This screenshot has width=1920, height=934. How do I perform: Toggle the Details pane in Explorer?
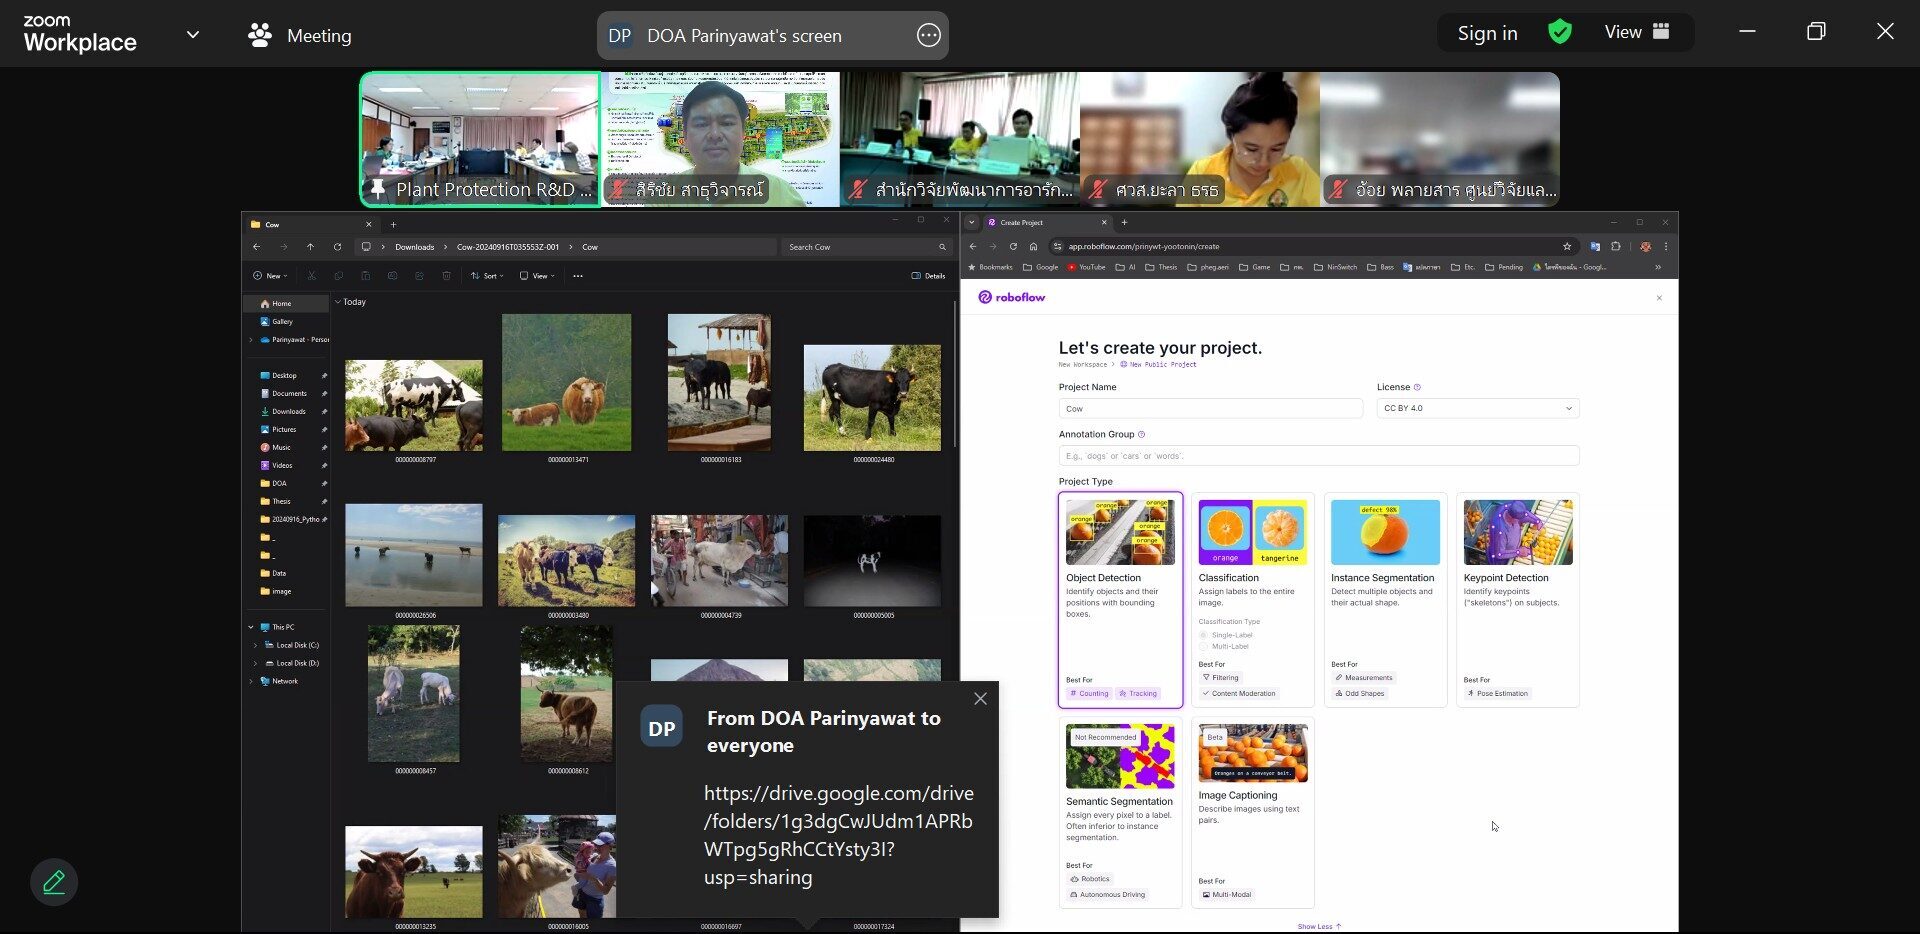point(928,276)
